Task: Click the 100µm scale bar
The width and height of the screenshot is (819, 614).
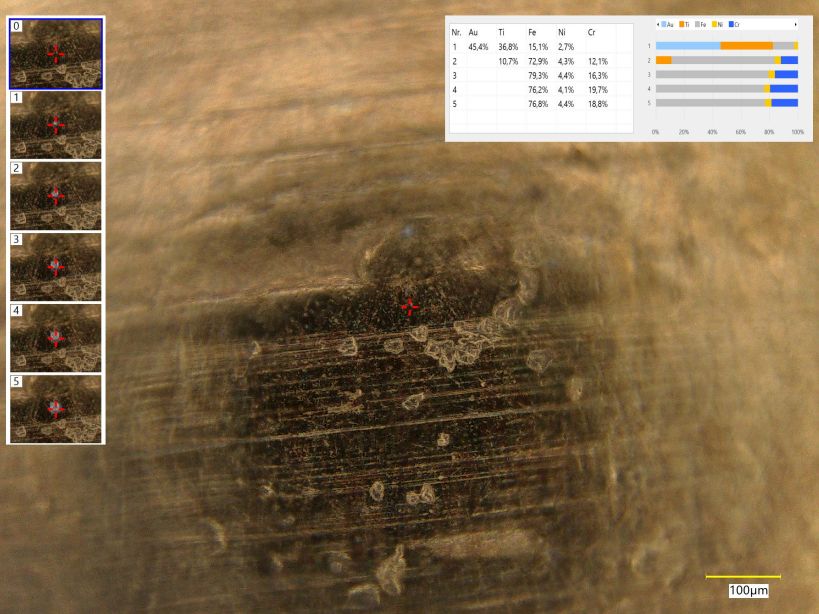Action: 743,577
